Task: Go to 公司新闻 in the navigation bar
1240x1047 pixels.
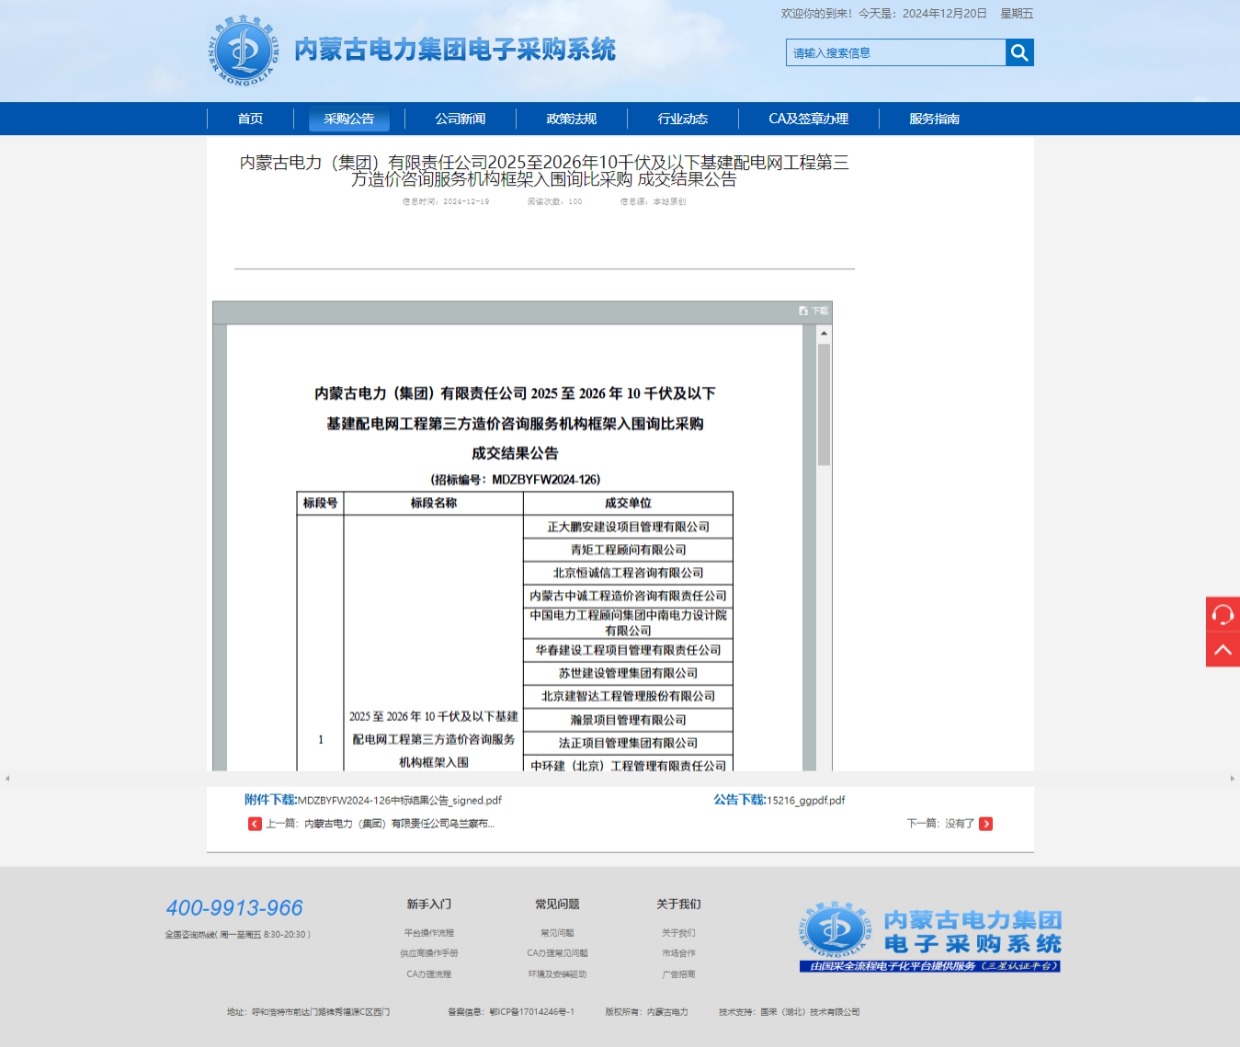Action: click(460, 119)
